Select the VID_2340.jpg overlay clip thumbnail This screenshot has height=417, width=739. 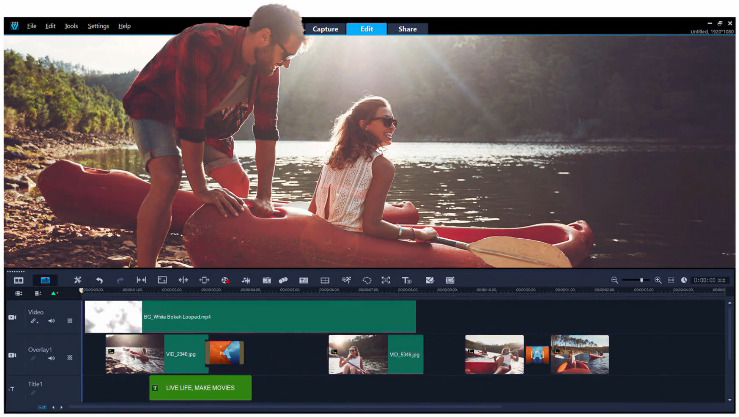coord(134,353)
